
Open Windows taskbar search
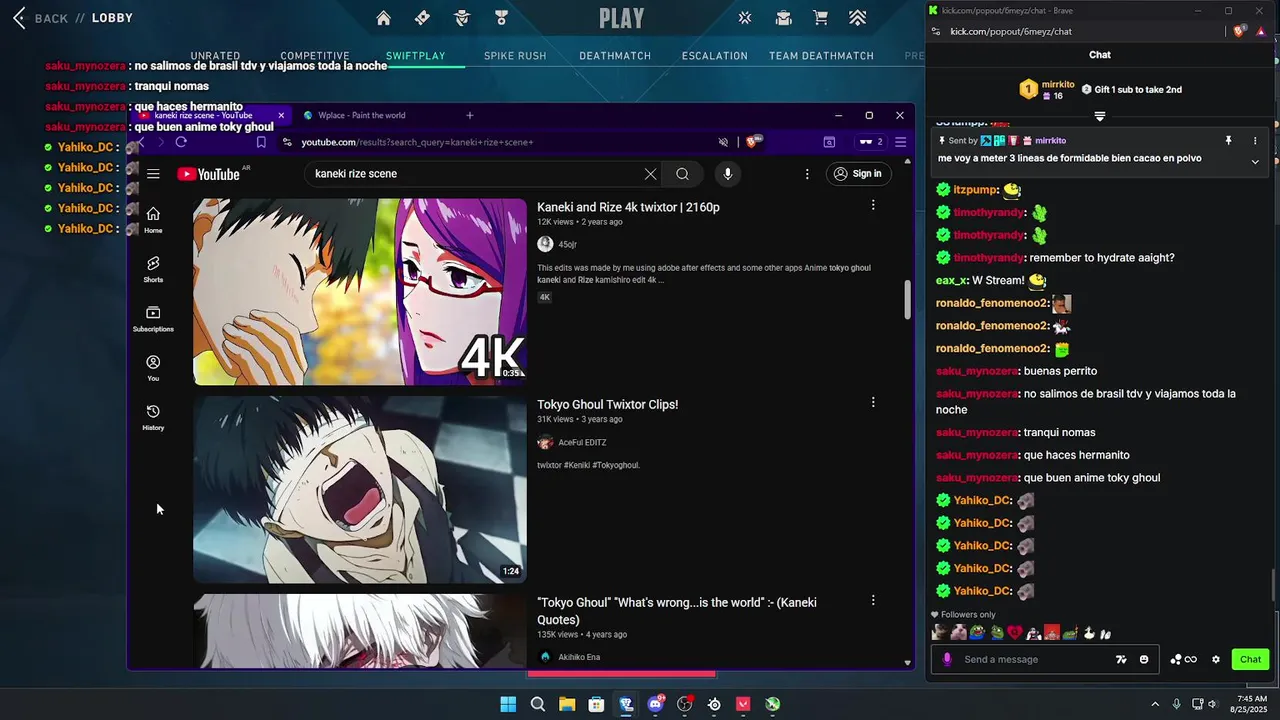tap(538, 704)
